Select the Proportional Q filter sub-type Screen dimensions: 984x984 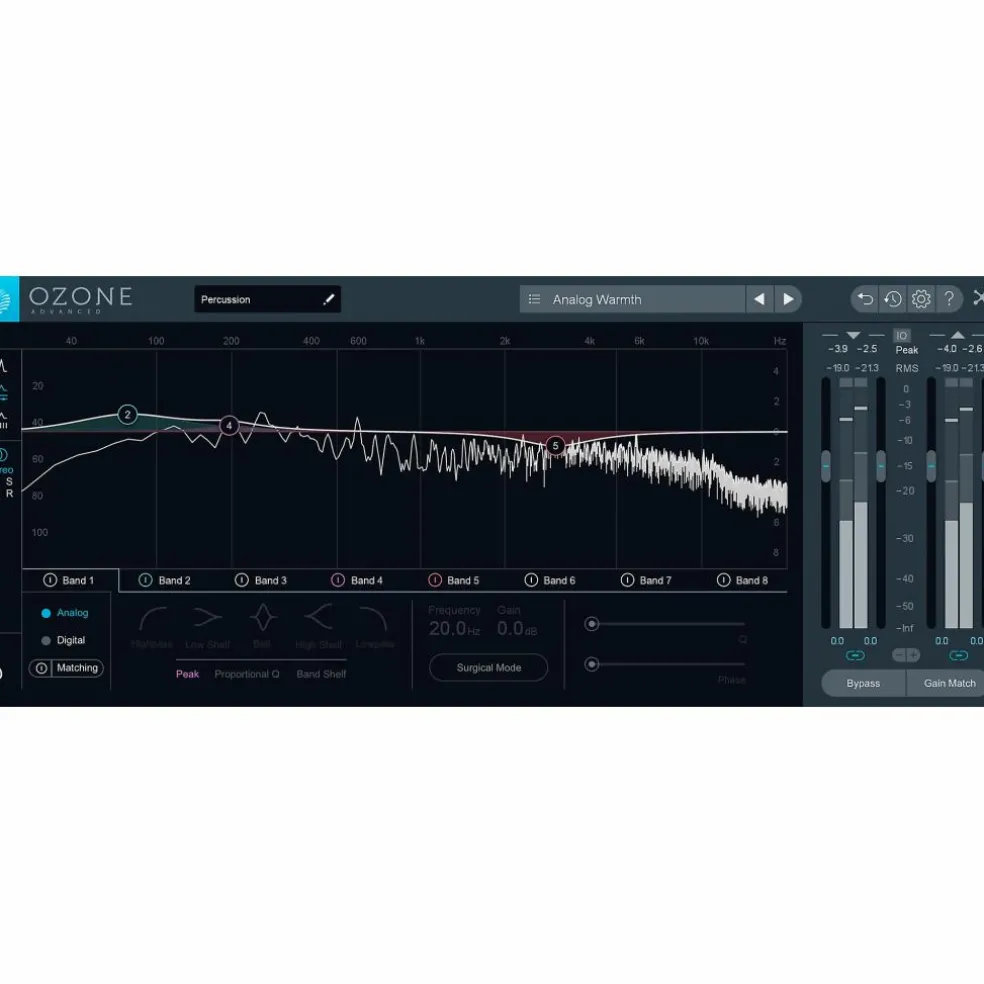point(247,674)
